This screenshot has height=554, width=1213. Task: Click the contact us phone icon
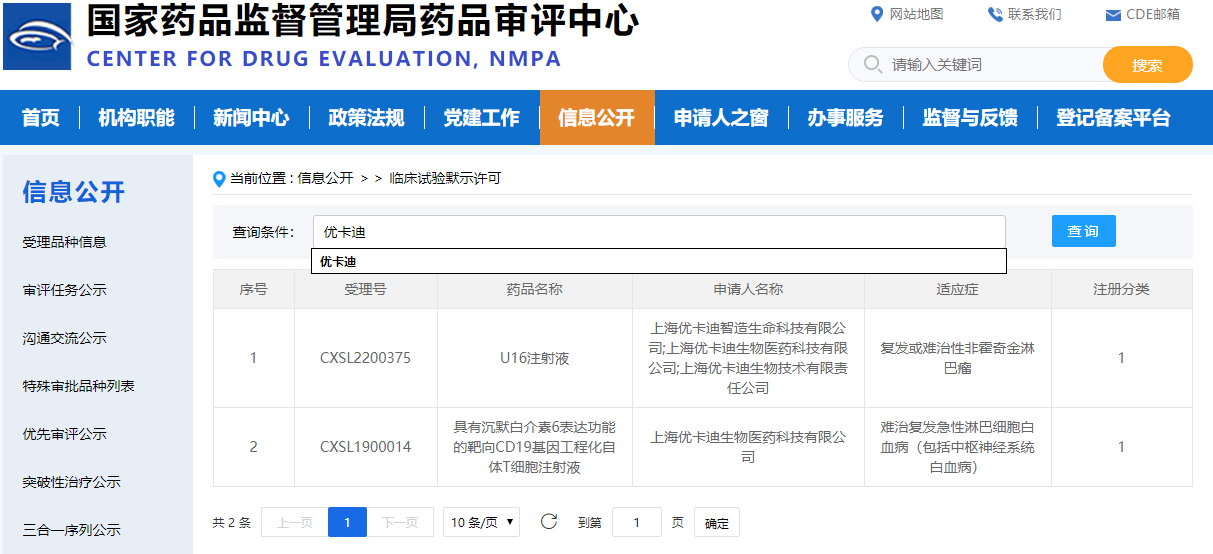pos(994,14)
